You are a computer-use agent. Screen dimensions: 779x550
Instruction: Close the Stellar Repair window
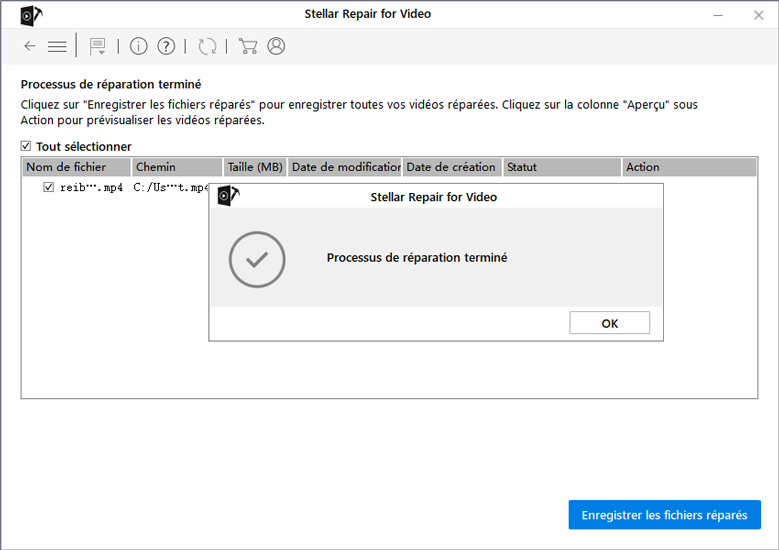point(758,15)
